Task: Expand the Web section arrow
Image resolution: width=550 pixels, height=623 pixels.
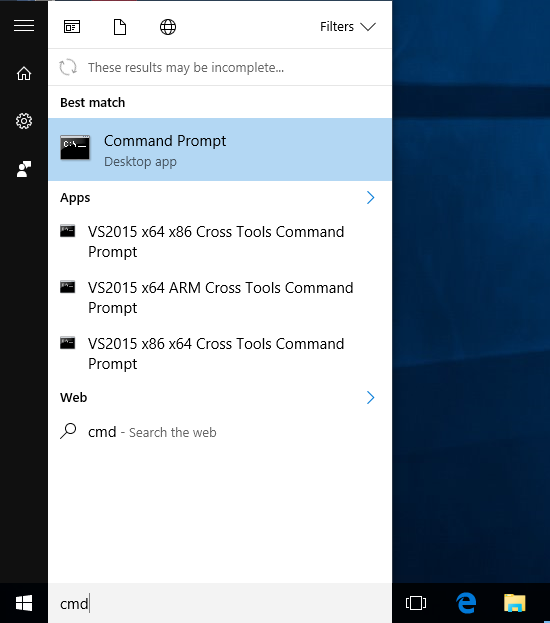Action: pos(370,397)
